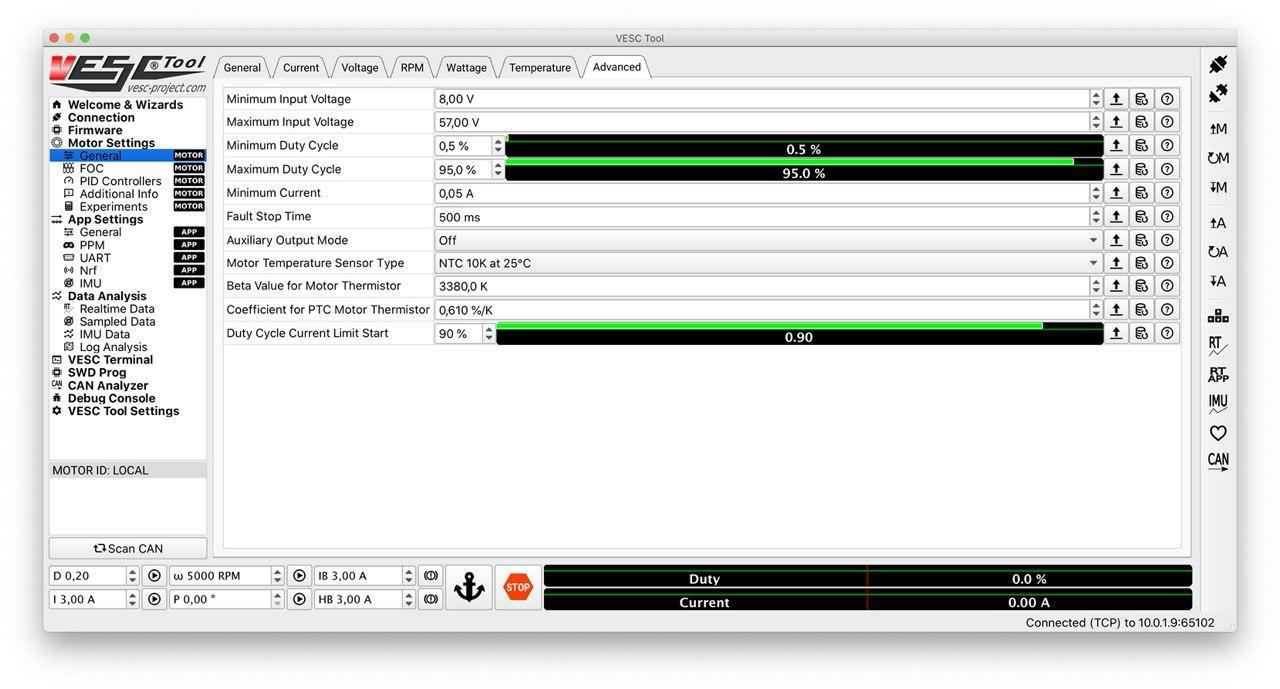The image size is (1280, 689).
Task: Toggle the IMU data stream icon
Action: coord(1217,403)
